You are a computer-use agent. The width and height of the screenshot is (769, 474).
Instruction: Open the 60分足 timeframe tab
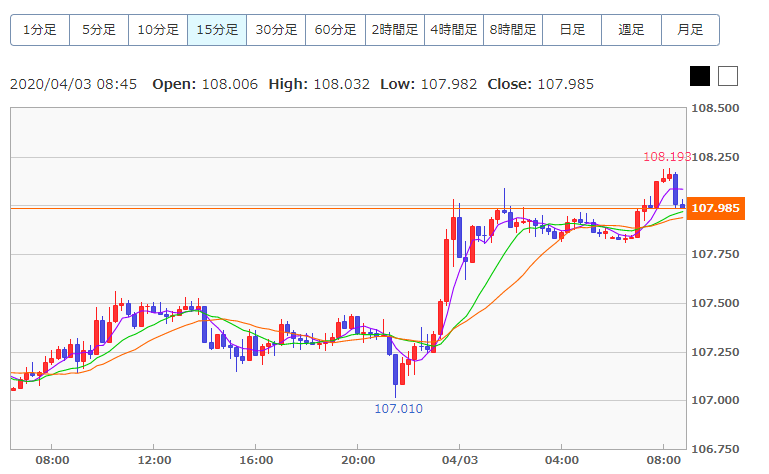tap(335, 30)
